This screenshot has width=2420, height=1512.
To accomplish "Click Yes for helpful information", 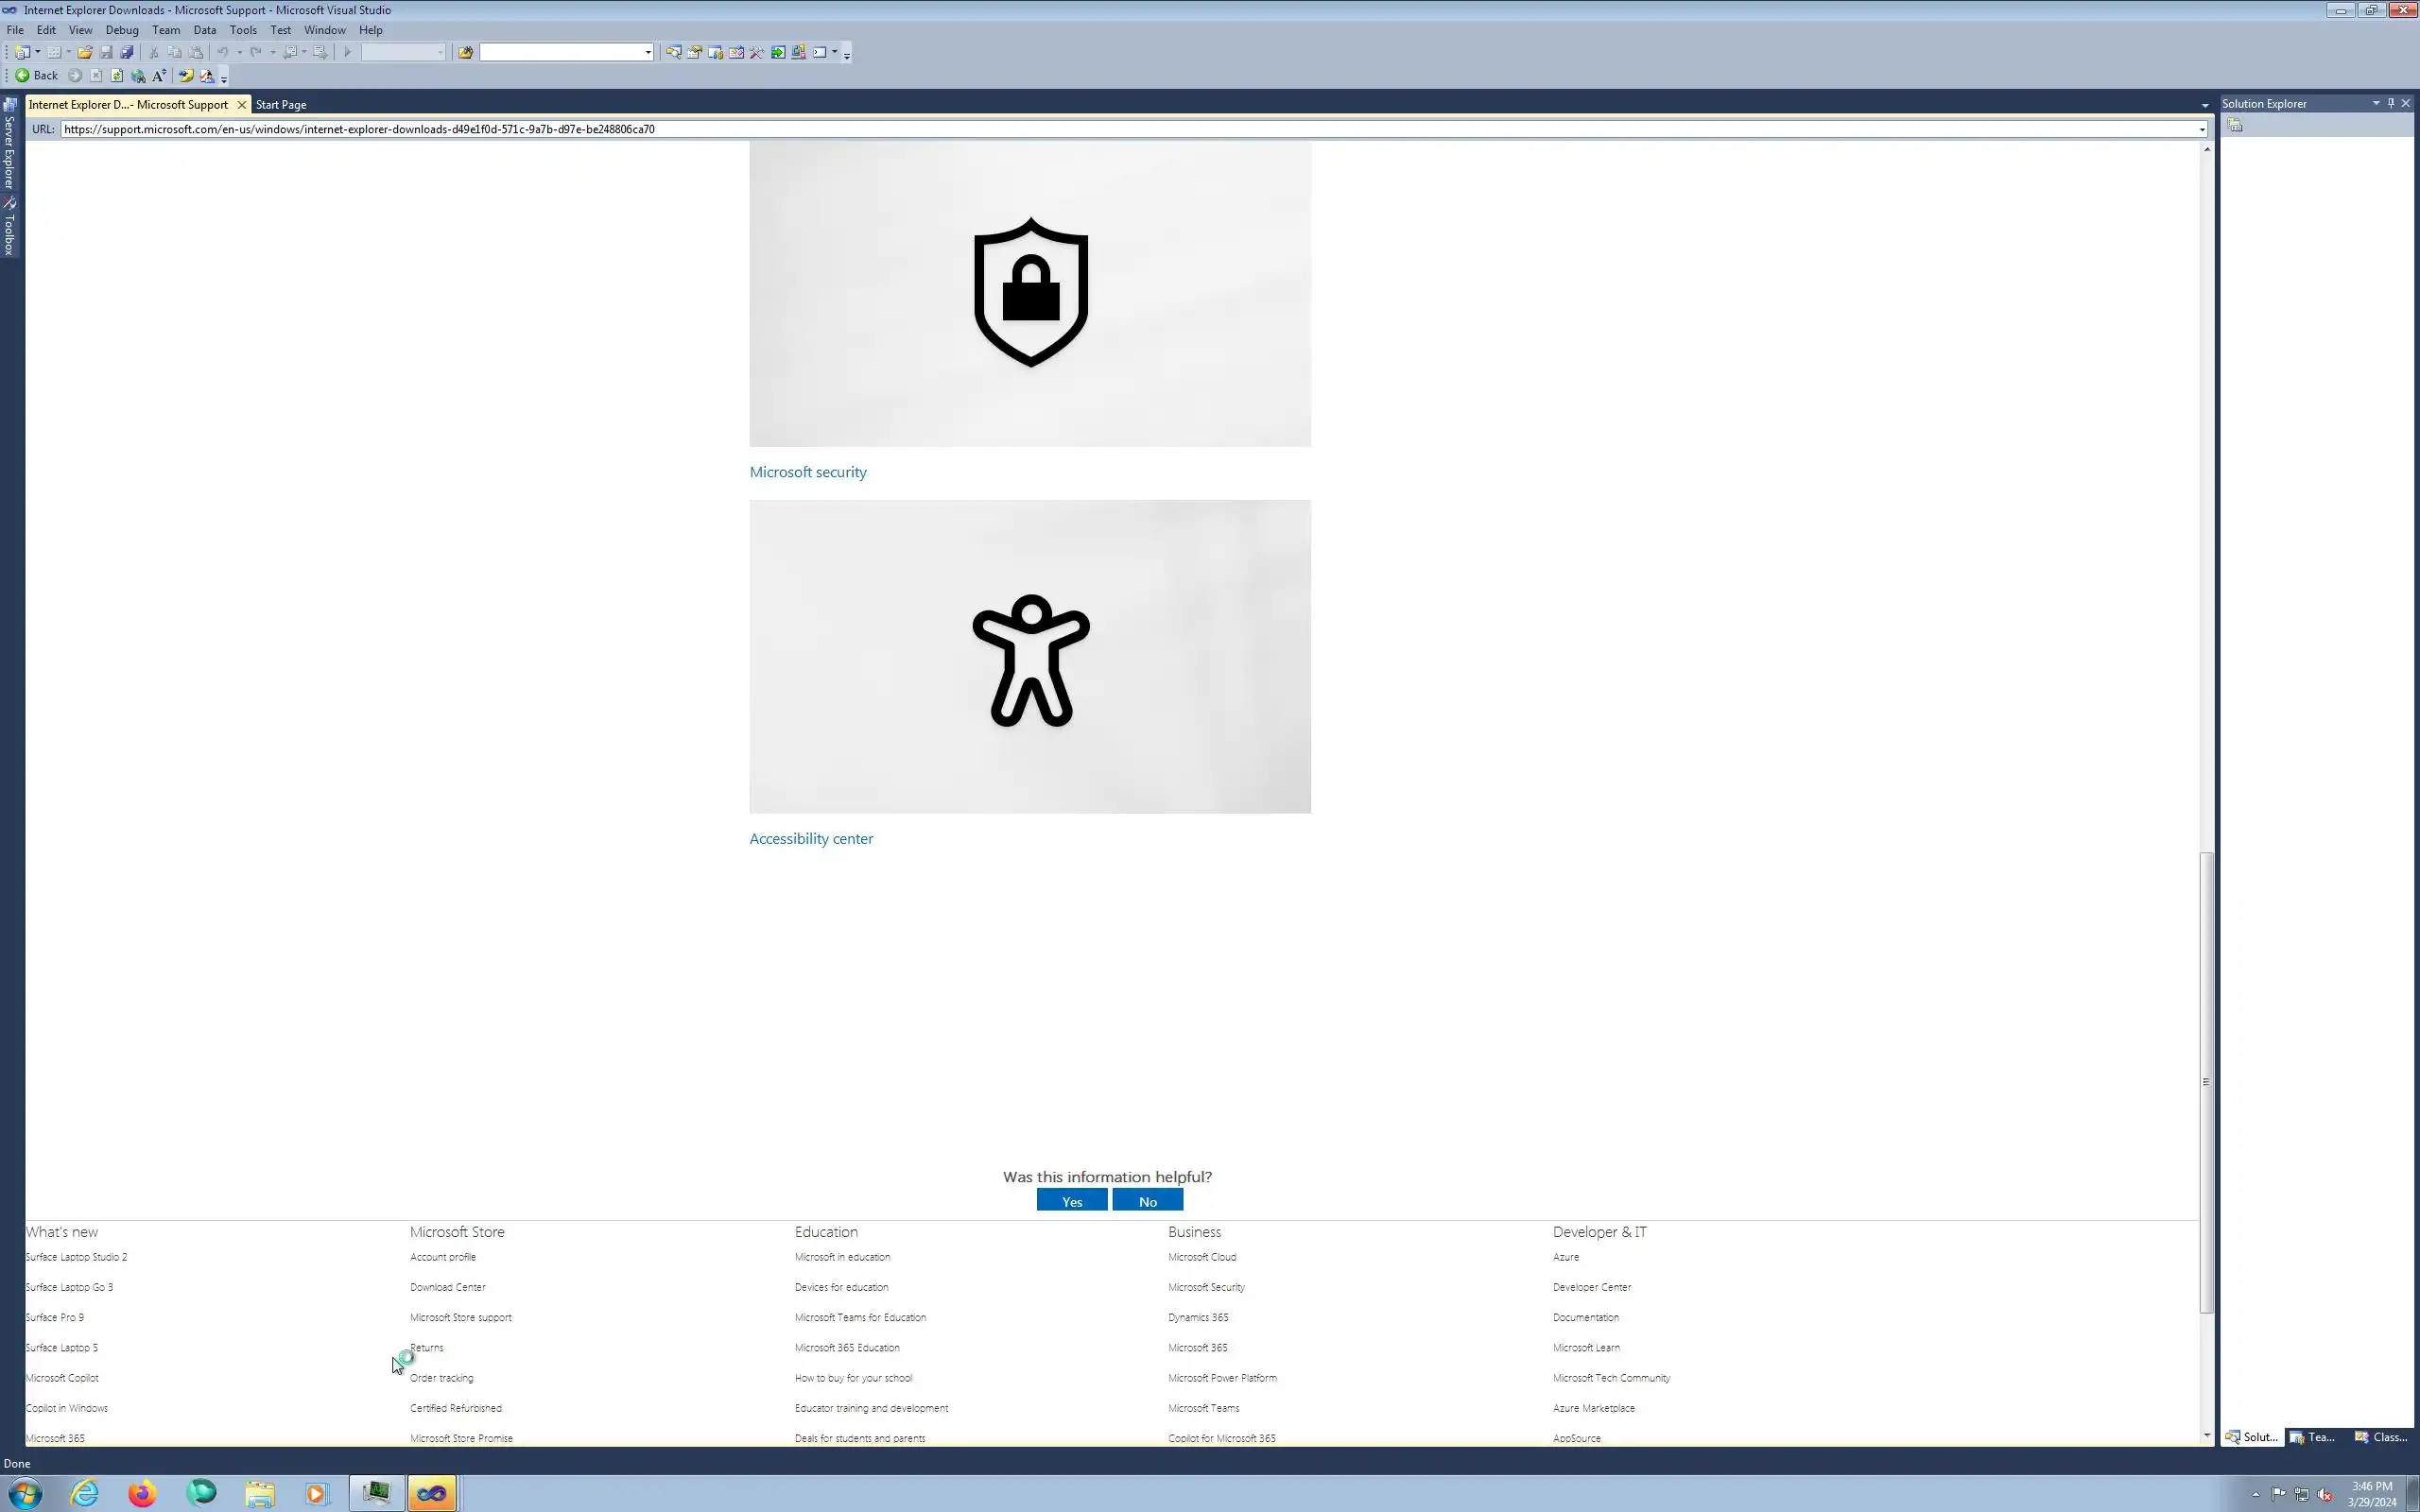I will coord(1071,1201).
